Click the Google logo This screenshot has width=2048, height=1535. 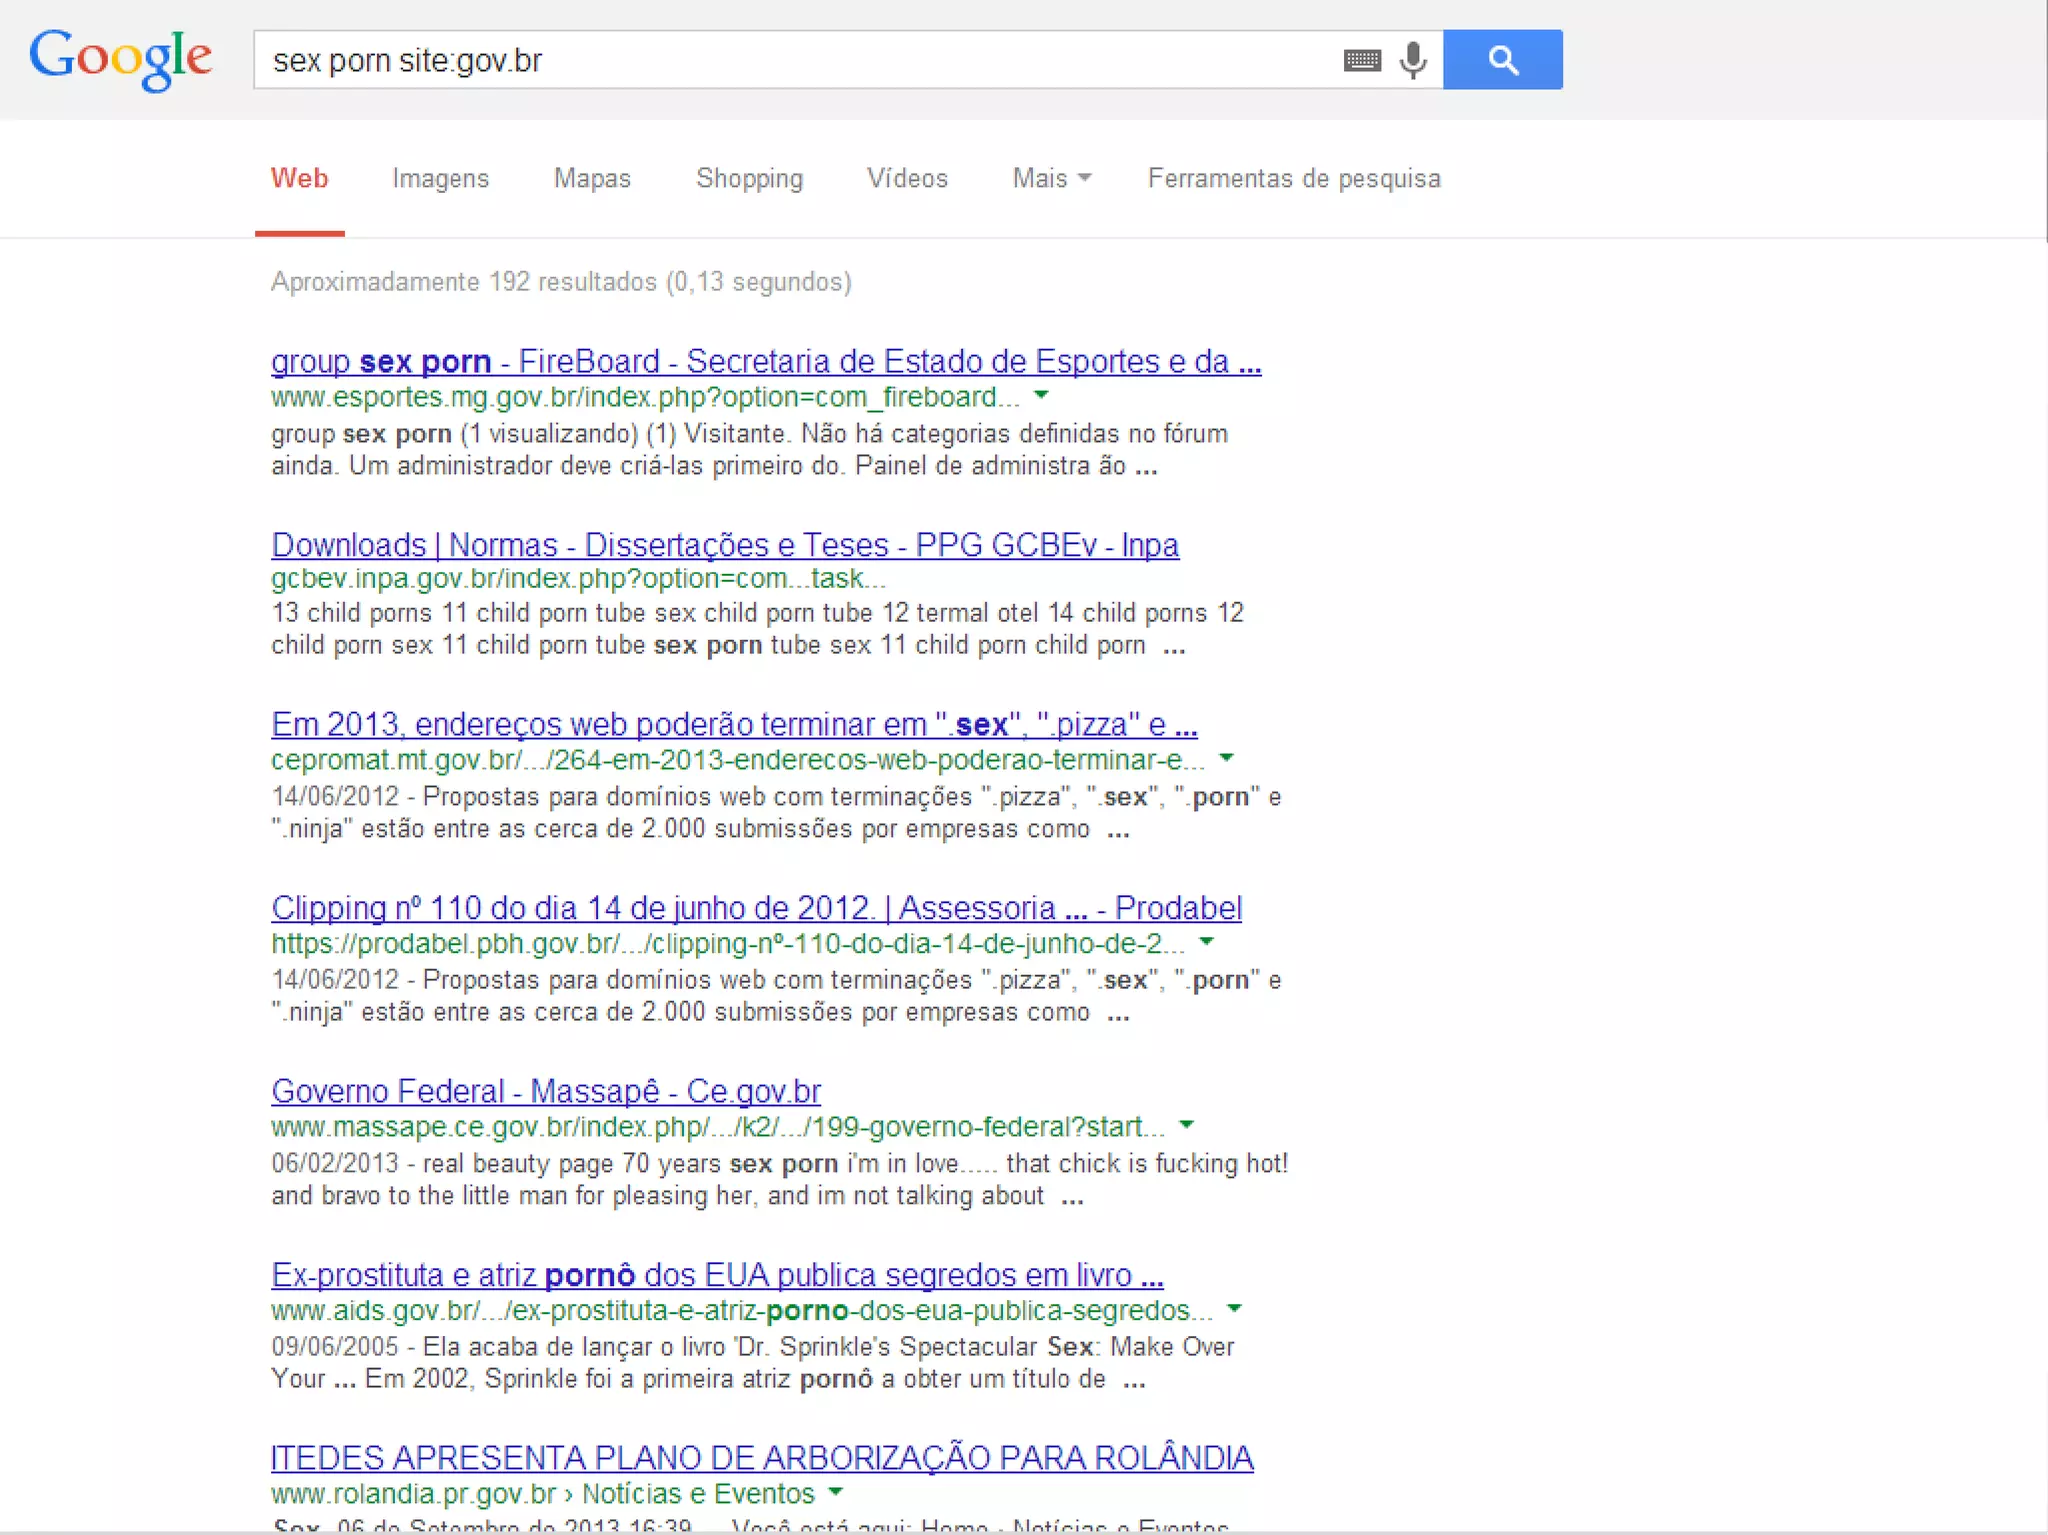click(120, 58)
